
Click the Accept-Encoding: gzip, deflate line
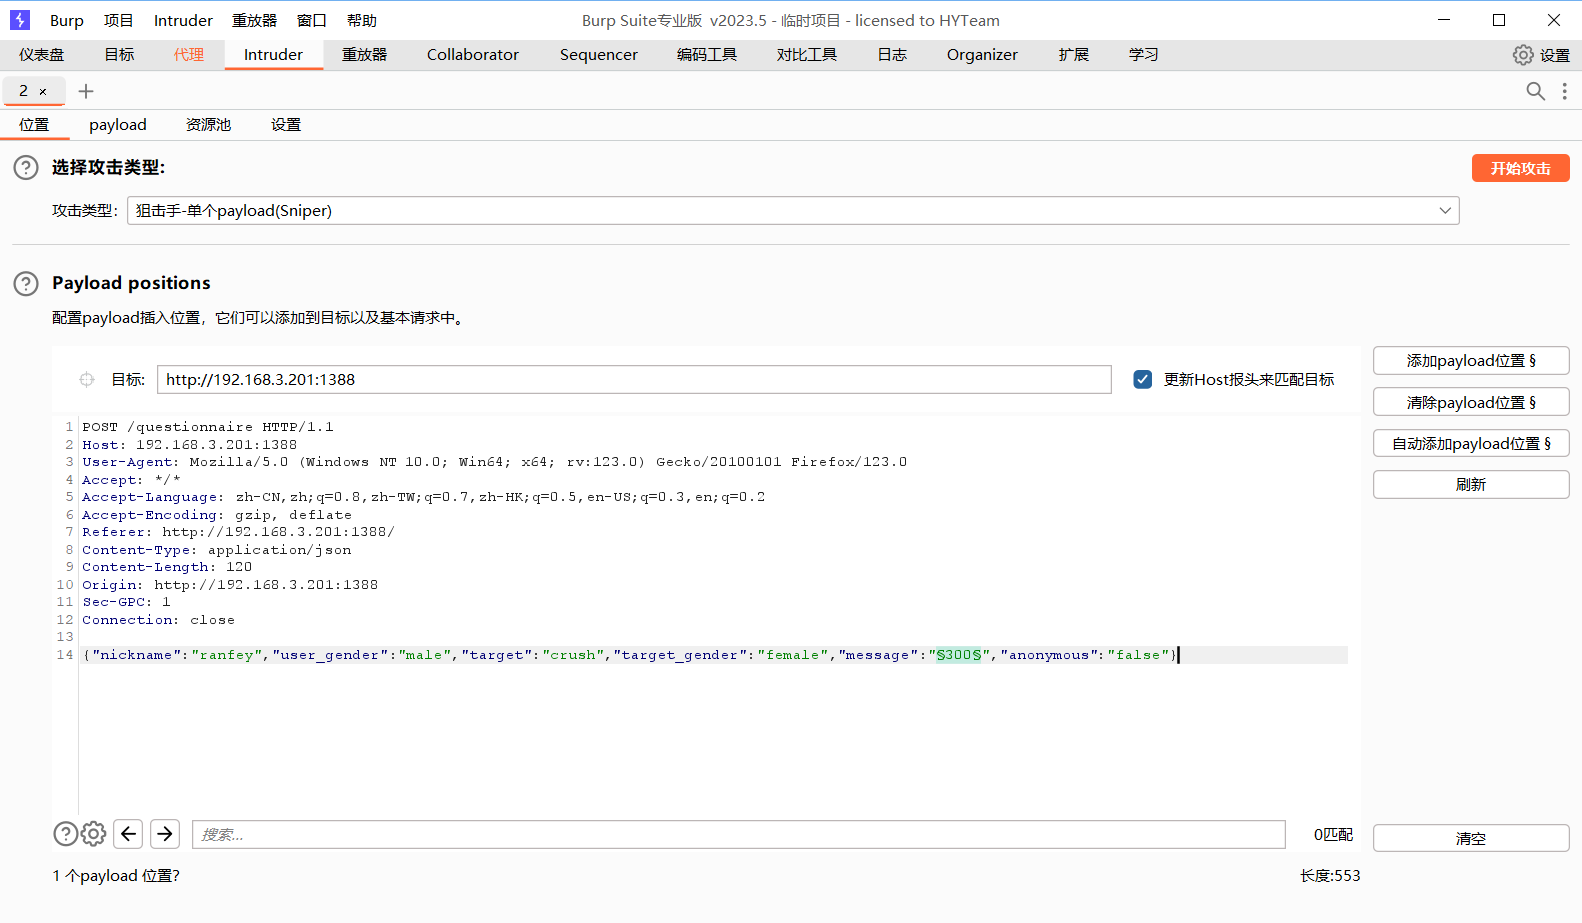(217, 515)
